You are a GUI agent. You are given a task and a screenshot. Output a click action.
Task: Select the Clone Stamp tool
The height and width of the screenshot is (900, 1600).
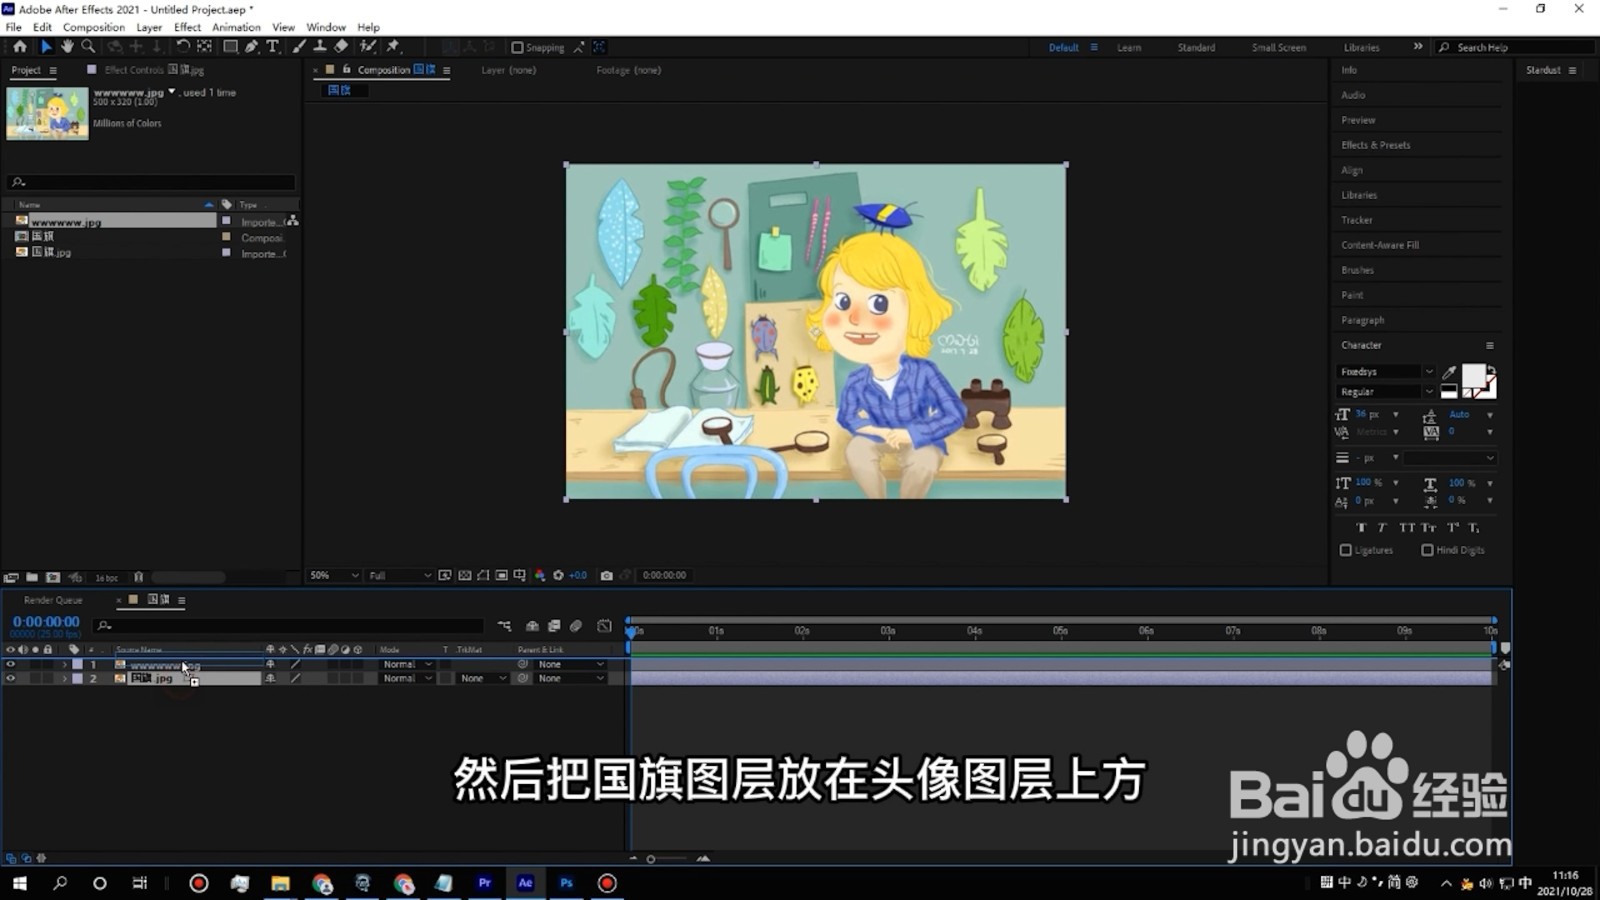pos(320,46)
